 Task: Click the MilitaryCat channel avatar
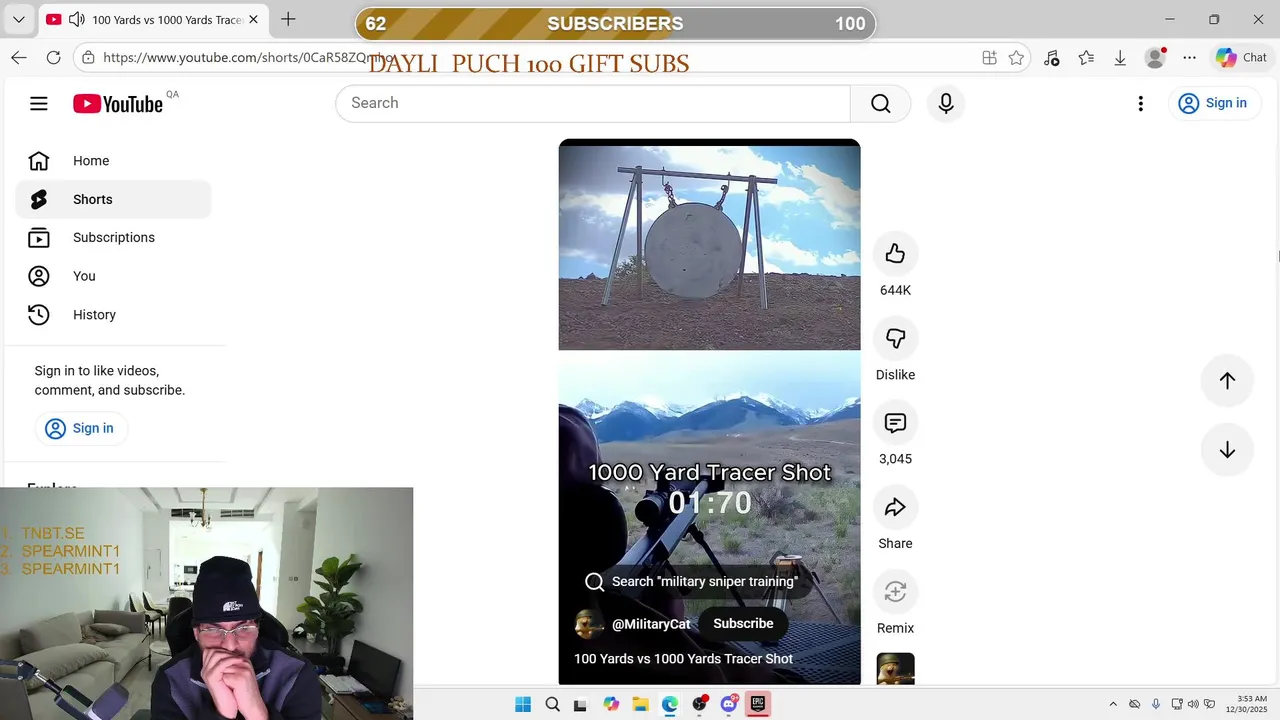(589, 624)
